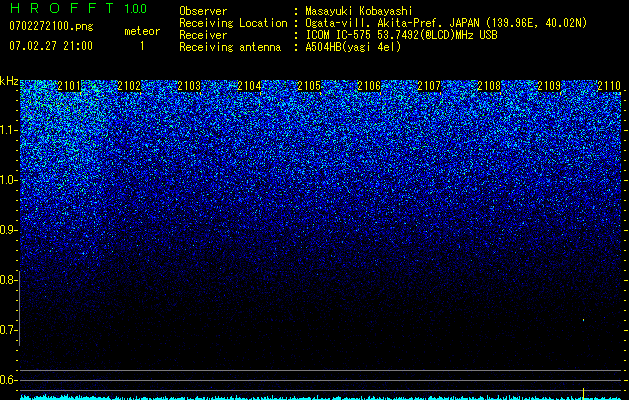
Task: Click the 0.7 kHz axis label
Action: point(7,330)
